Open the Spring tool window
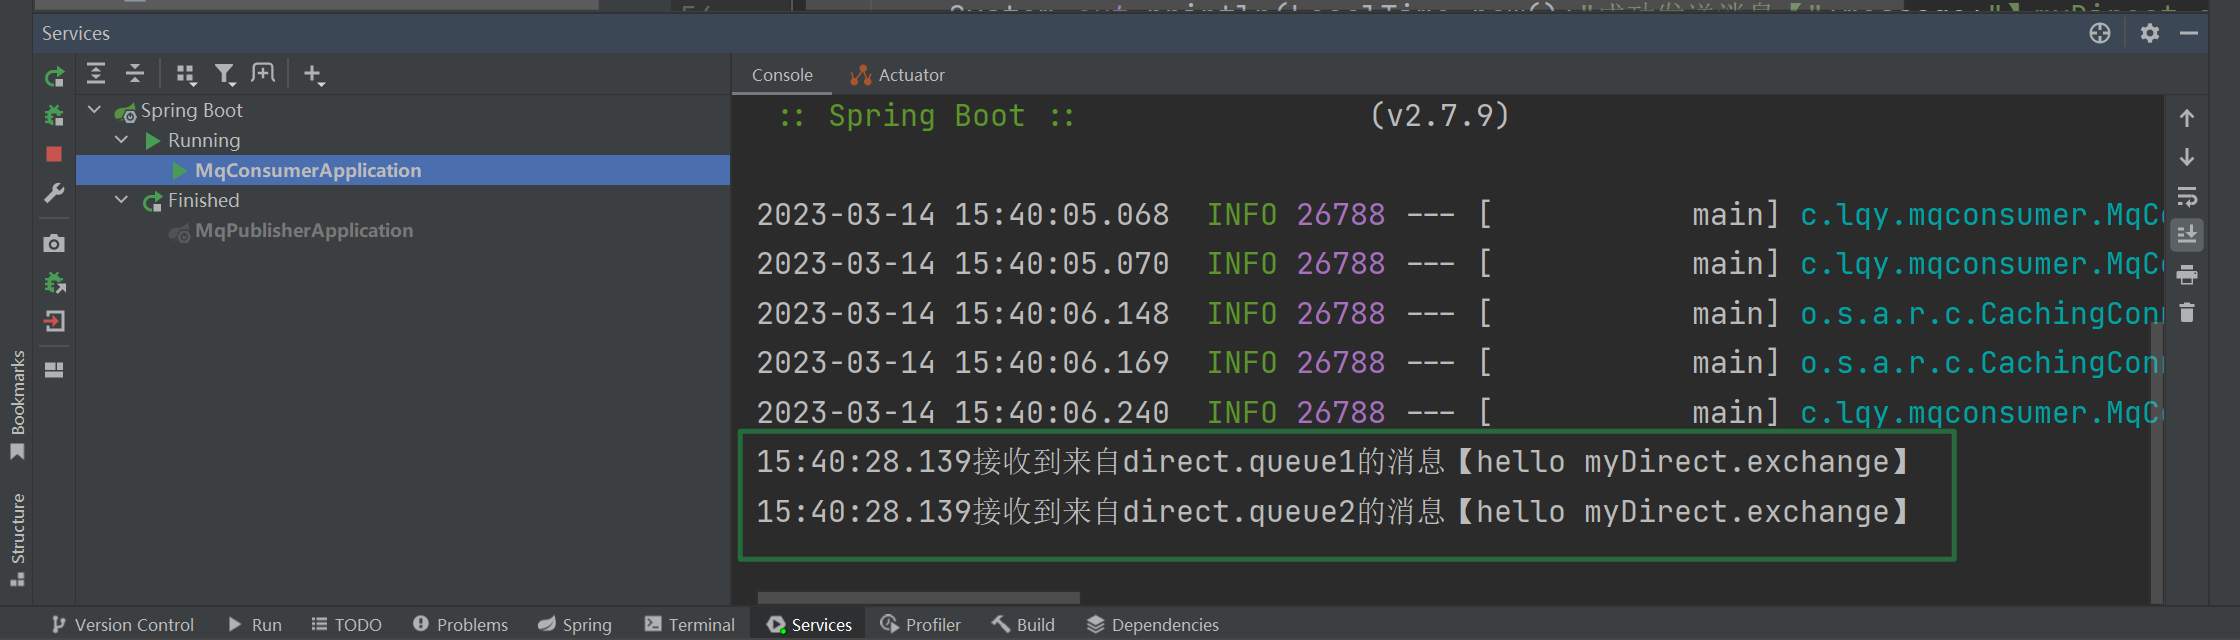2240x640 pixels. pos(575,624)
